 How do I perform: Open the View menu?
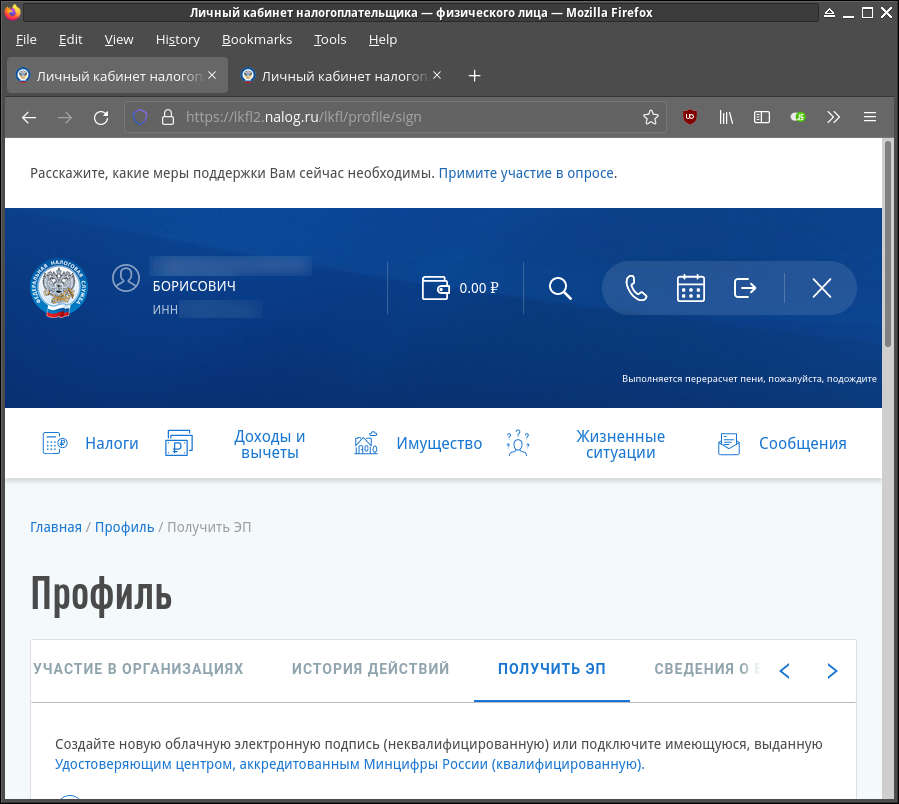point(119,40)
